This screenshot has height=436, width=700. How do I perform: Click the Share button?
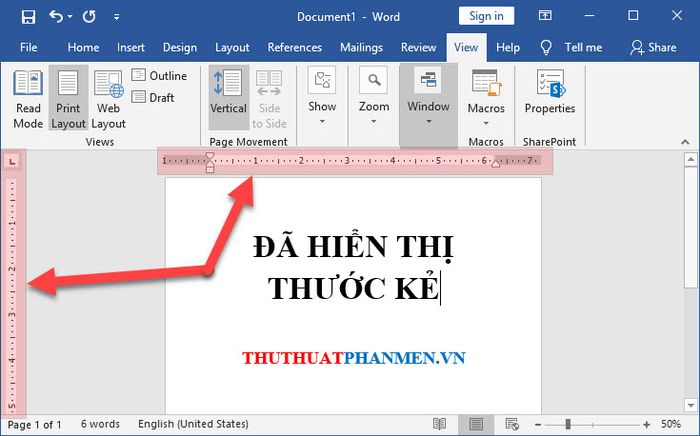653,47
